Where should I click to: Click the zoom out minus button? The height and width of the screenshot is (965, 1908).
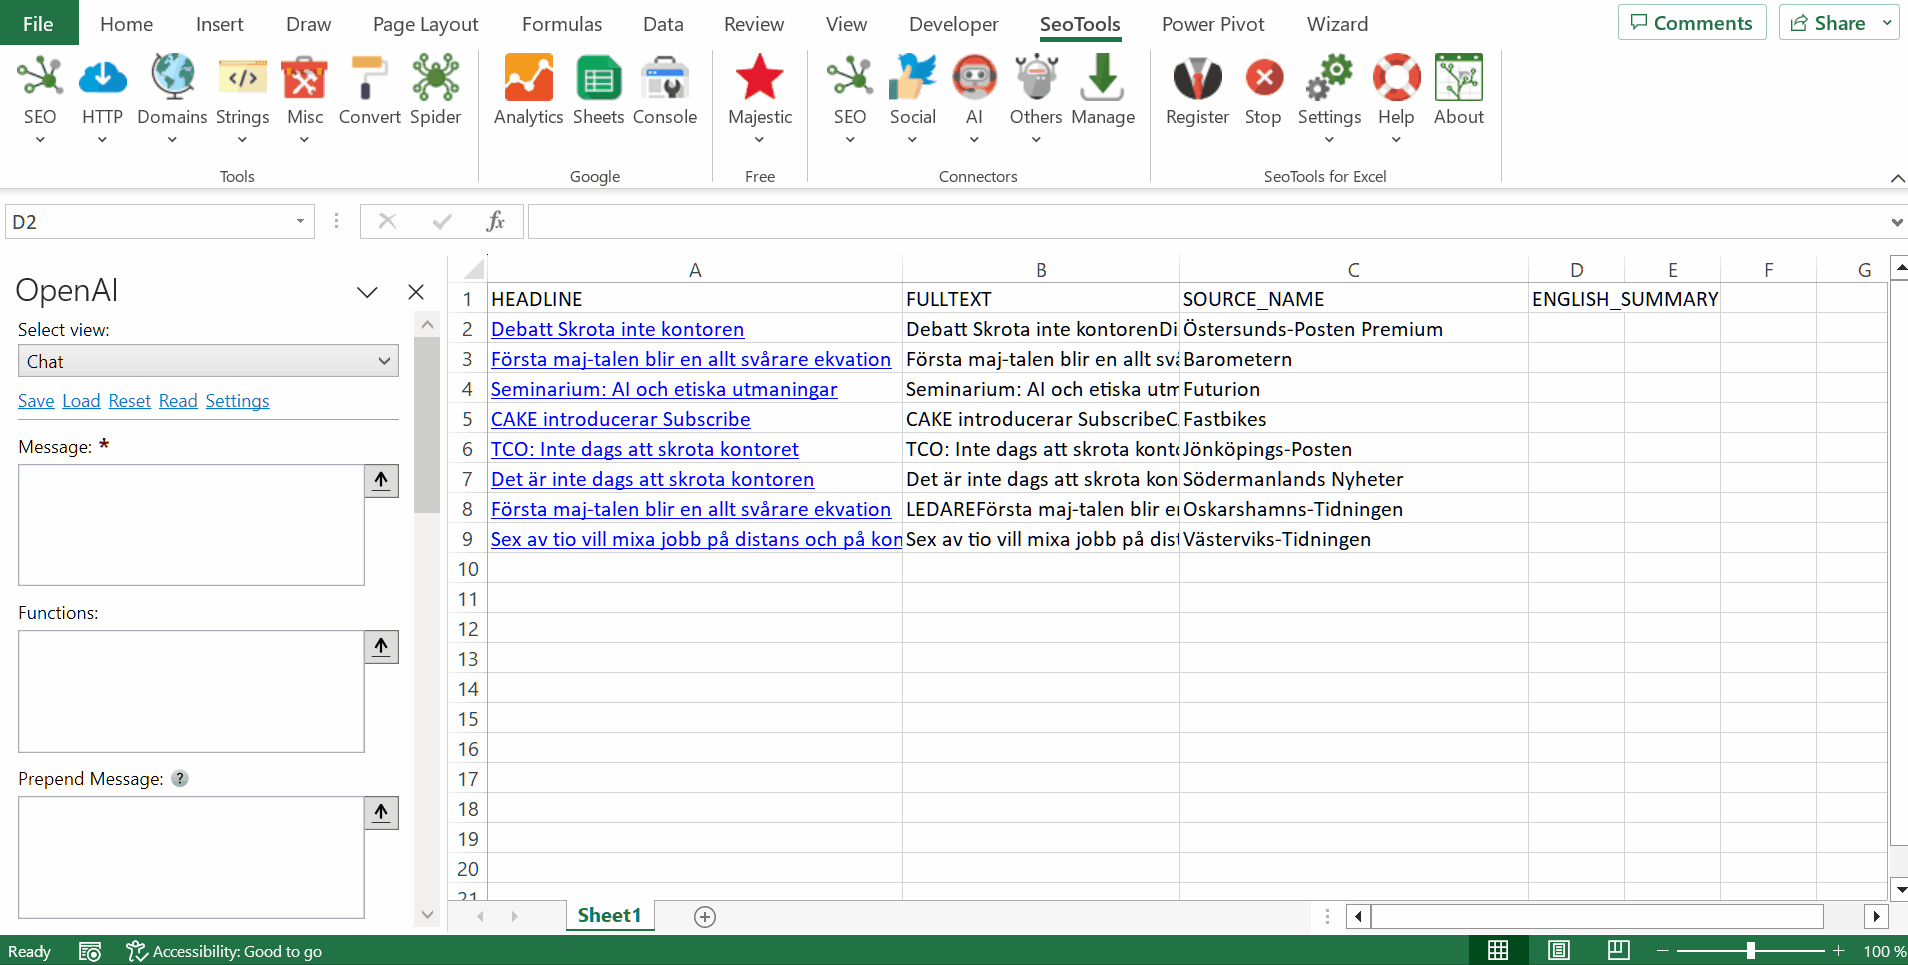1663,951
